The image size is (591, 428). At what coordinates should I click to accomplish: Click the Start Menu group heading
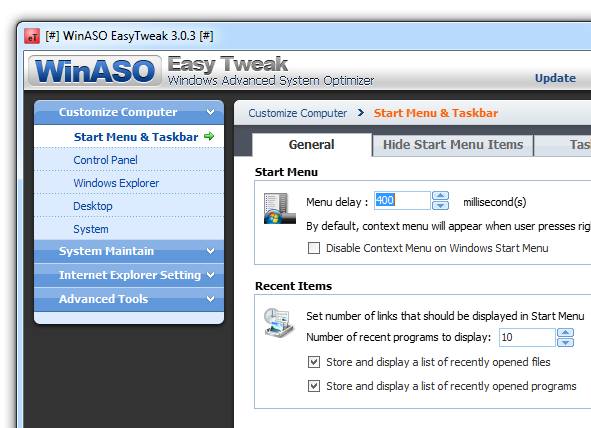pos(286,172)
